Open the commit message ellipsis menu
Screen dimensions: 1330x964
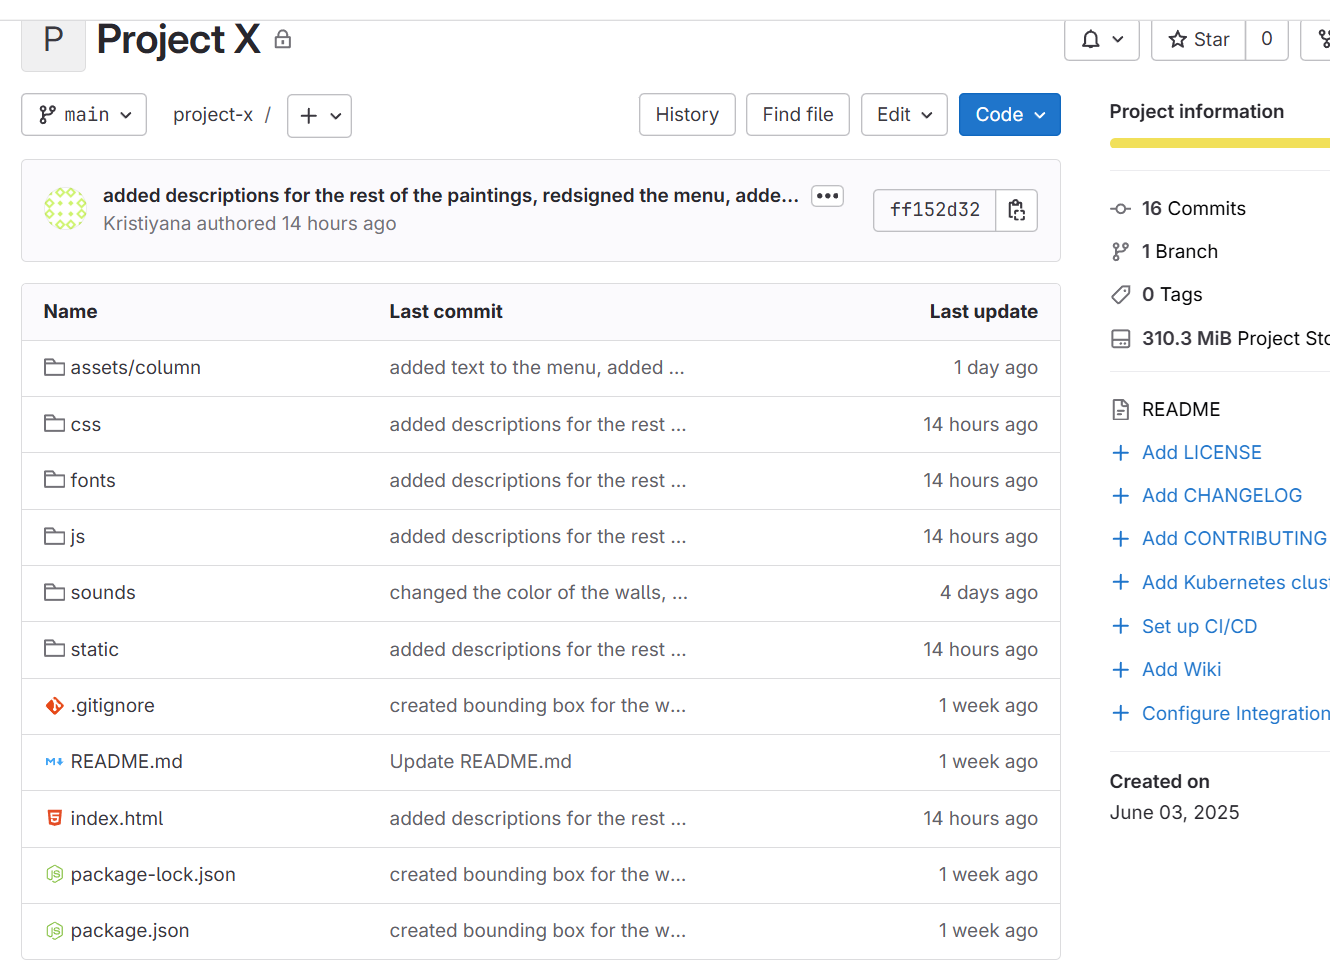point(827,196)
